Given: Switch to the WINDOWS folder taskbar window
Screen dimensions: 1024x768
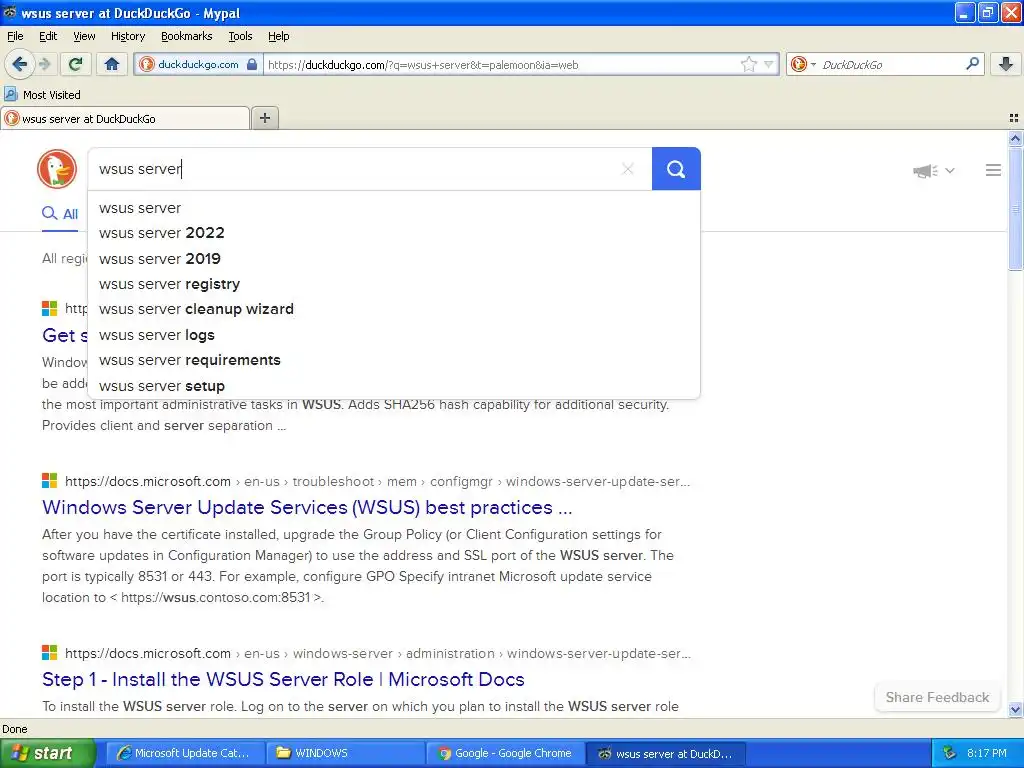Looking at the screenshot, I should tap(345, 753).
